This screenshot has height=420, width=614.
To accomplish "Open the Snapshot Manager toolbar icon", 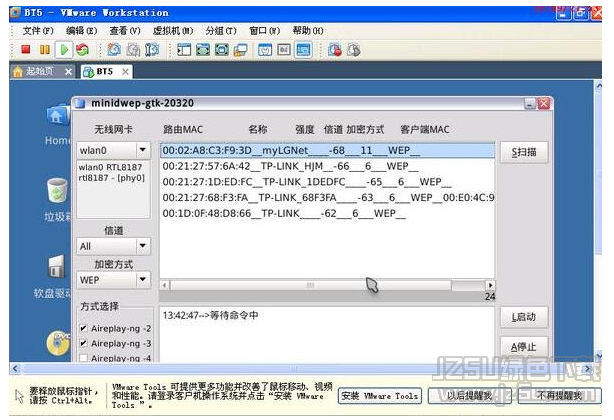I will (x=152, y=50).
